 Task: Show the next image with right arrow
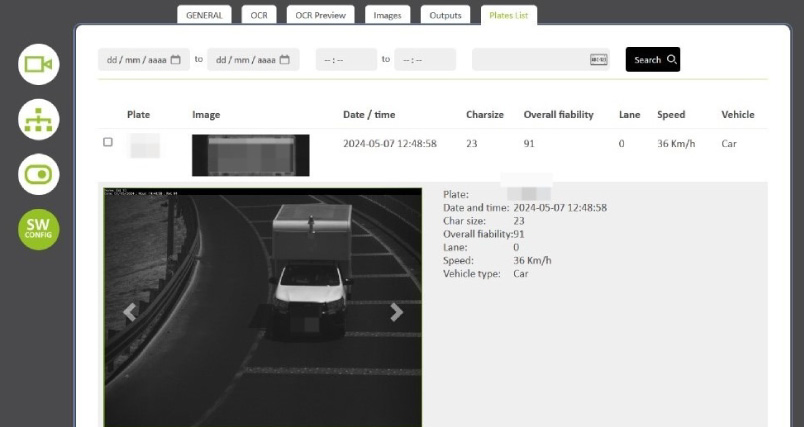pos(396,312)
